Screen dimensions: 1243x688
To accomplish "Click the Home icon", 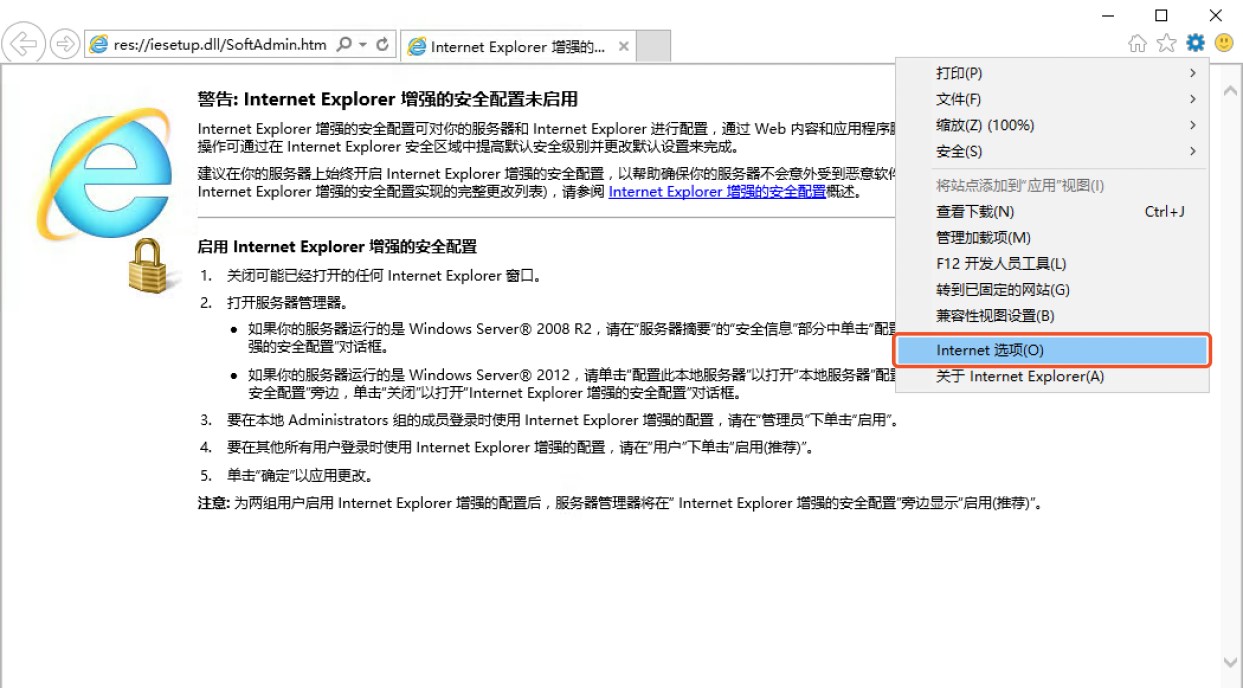I will click(1137, 43).
